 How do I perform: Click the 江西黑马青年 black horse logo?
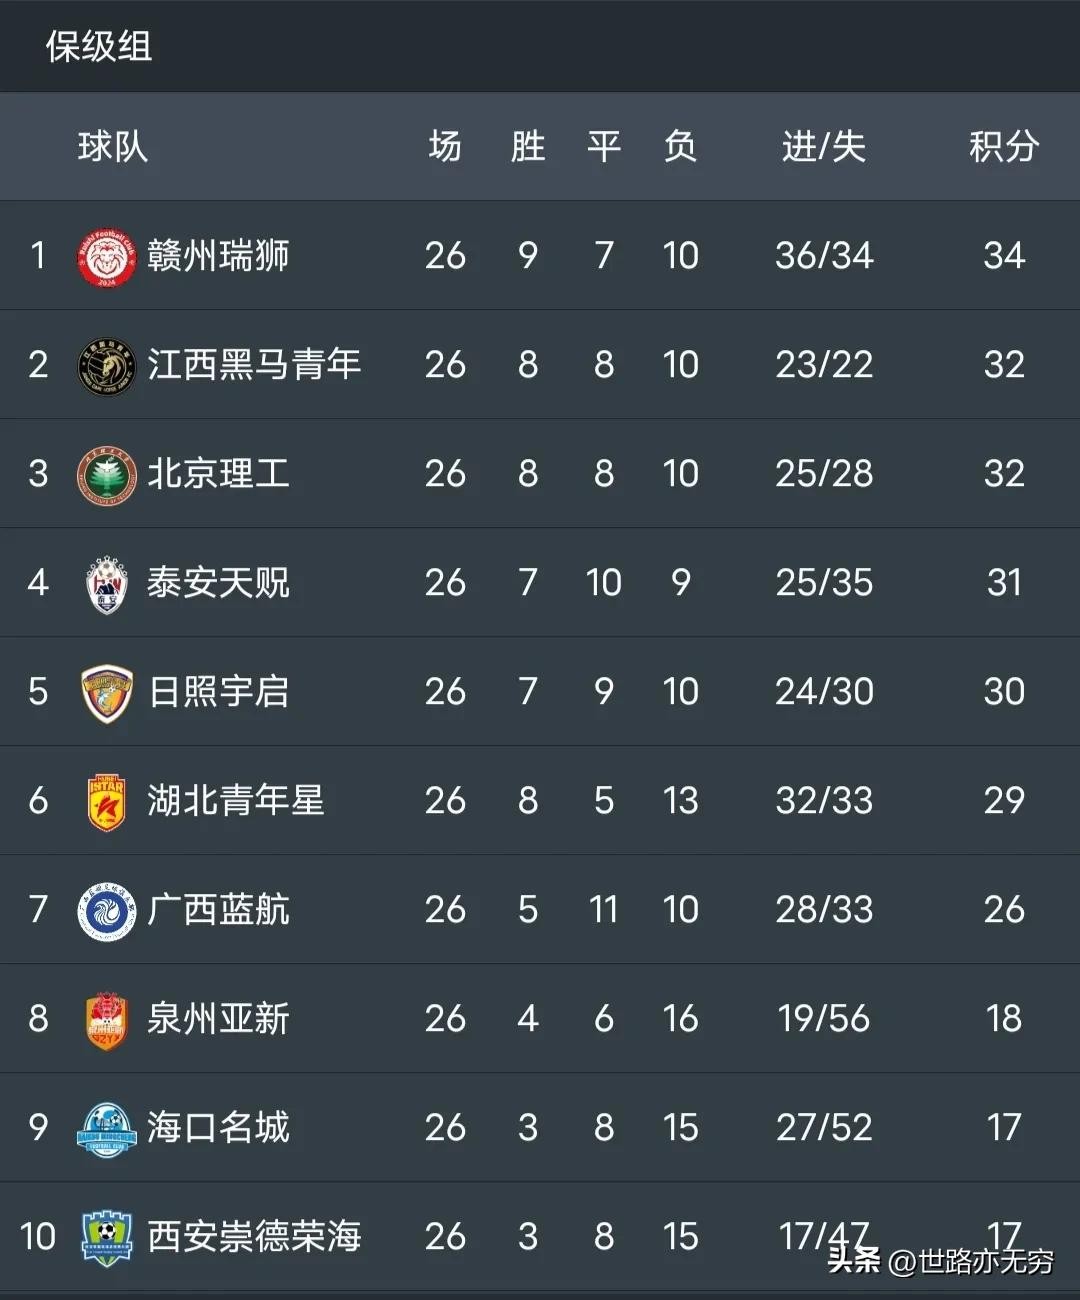(x=106, y=365)
